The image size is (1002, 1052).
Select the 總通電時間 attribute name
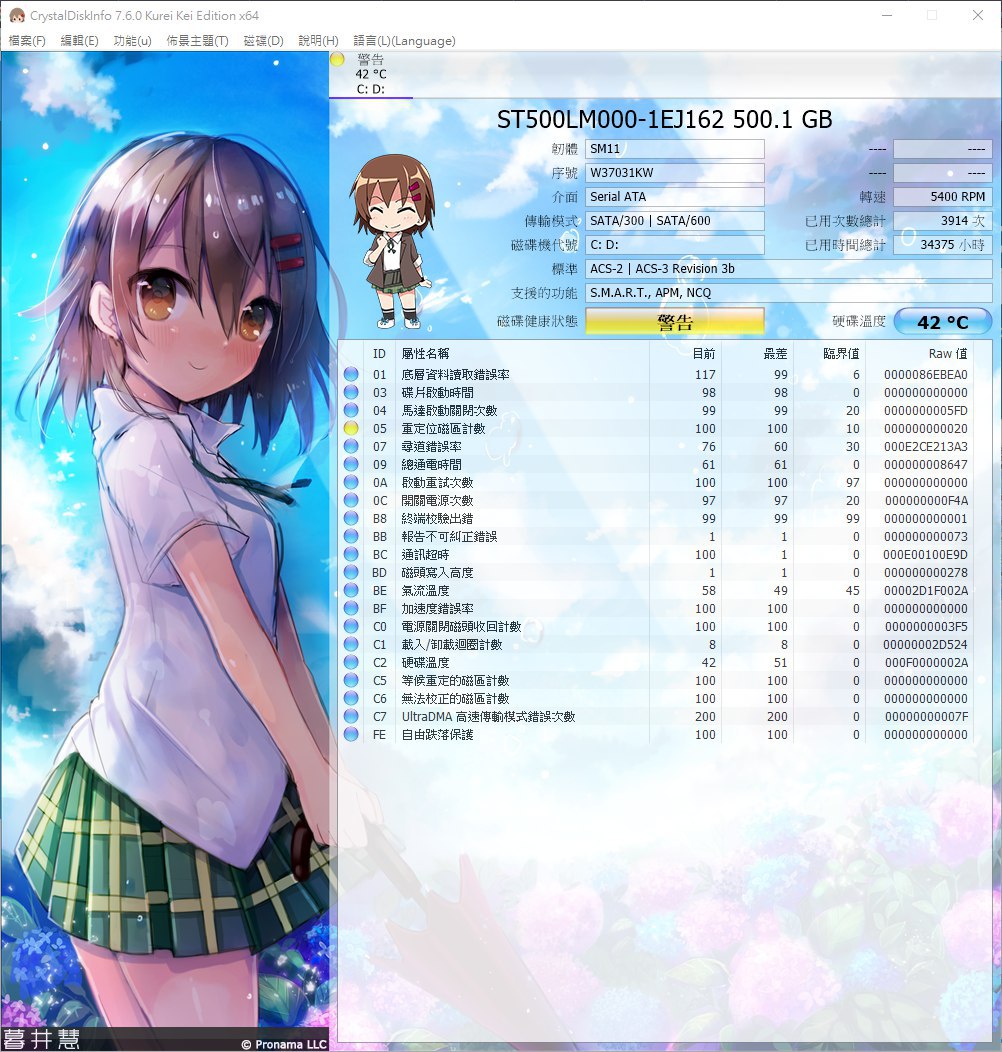432,464
